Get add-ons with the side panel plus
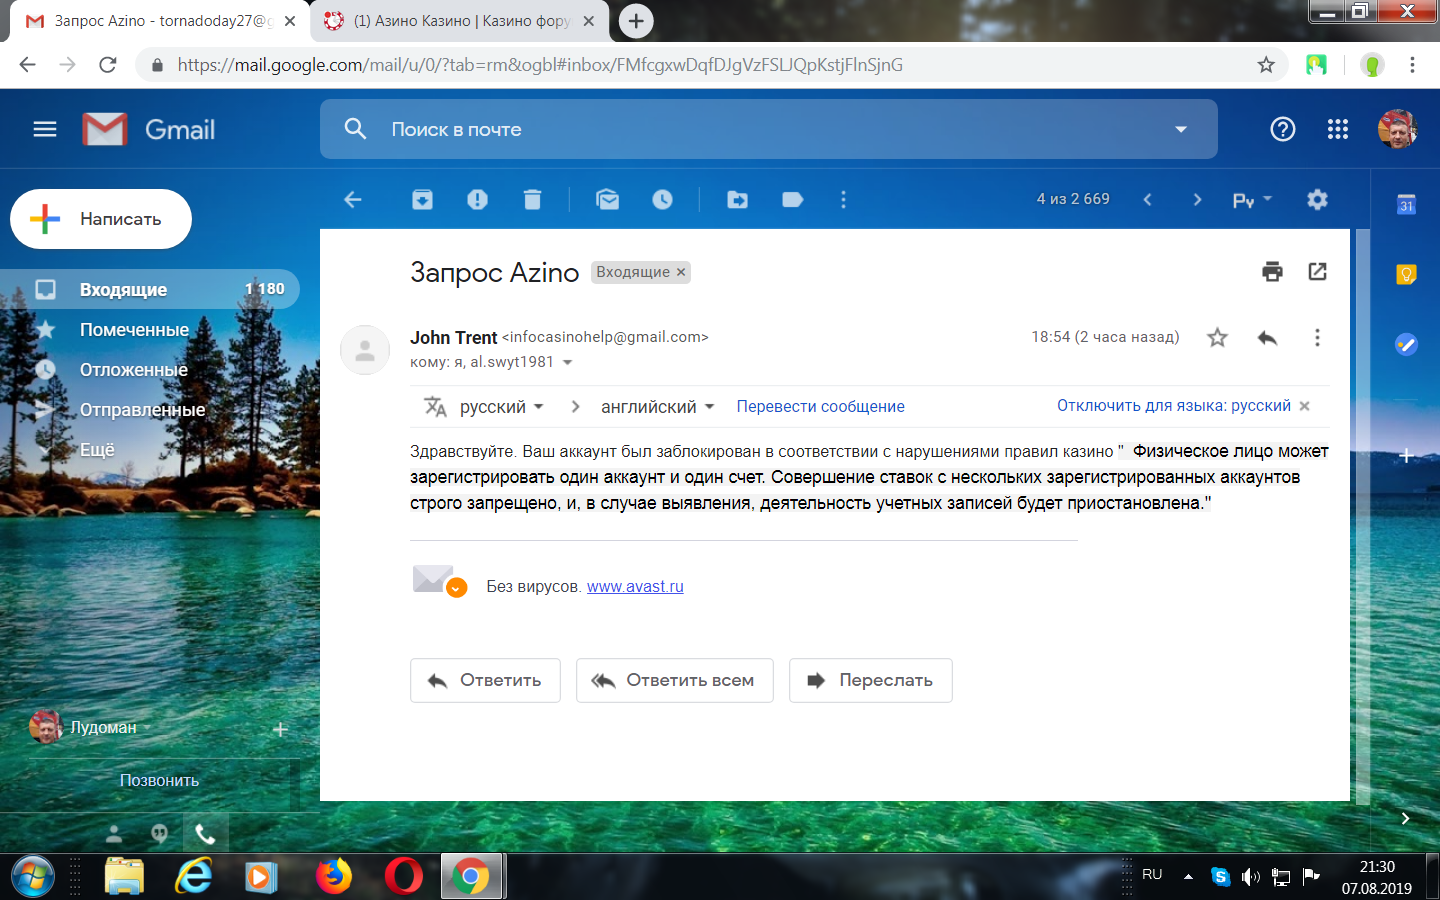Screen dimensions: 1440x900 pyautogui.click(x=1406, y=456)
